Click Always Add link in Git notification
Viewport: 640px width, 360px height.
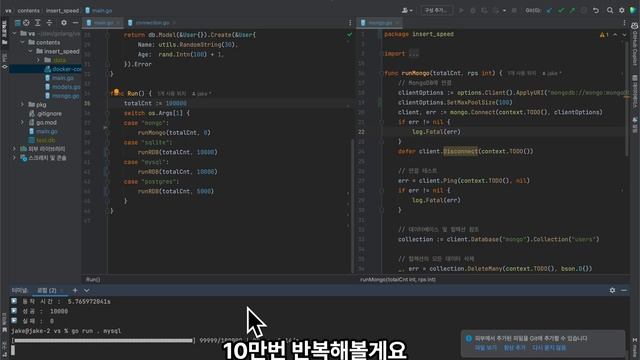pyautogui.click(x=514, y=348)
